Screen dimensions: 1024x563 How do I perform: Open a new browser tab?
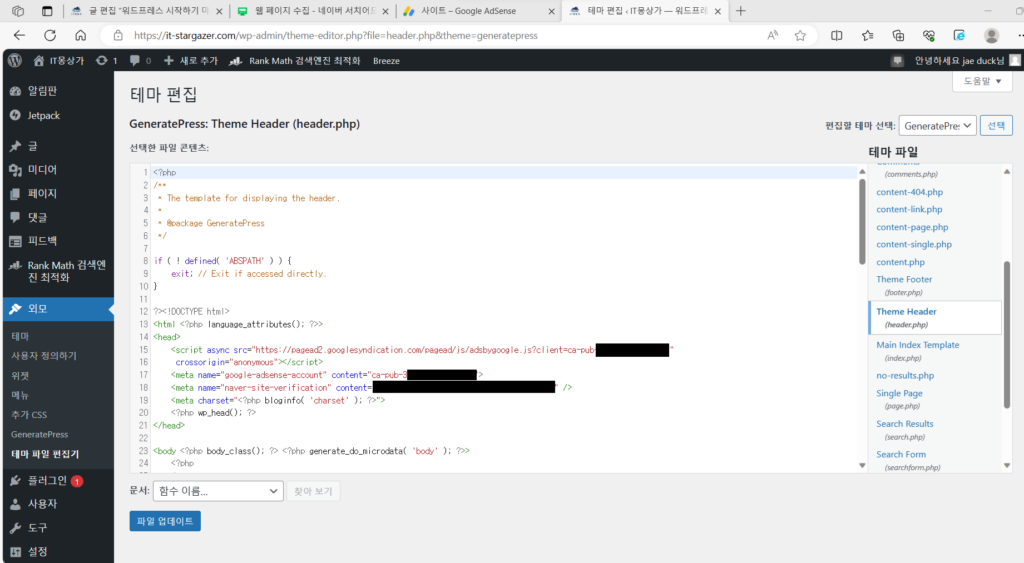[x=741, y=11]
